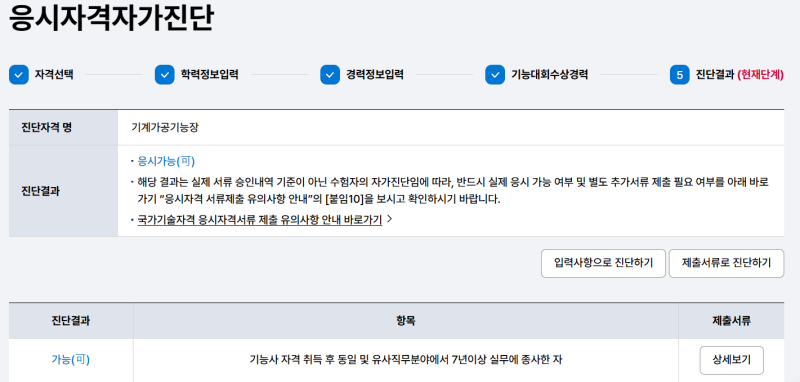This screenshot has height=382, width=800.
Task: Click the 기계가공기능장 qualification name
Action: coord(165,128)
